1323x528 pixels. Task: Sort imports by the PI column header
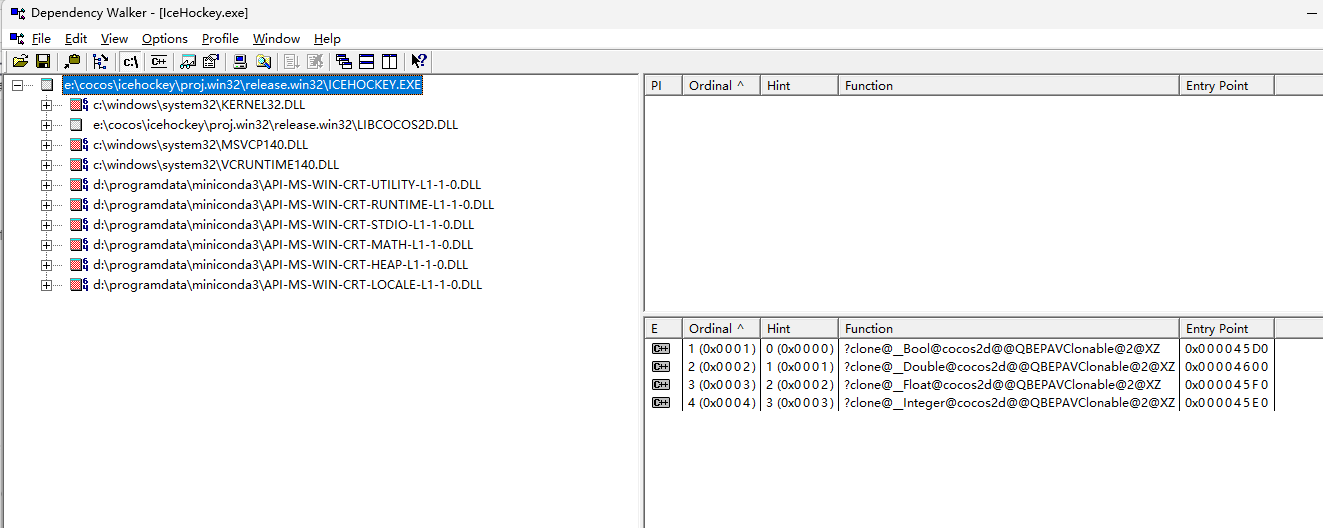coord(662,86)
